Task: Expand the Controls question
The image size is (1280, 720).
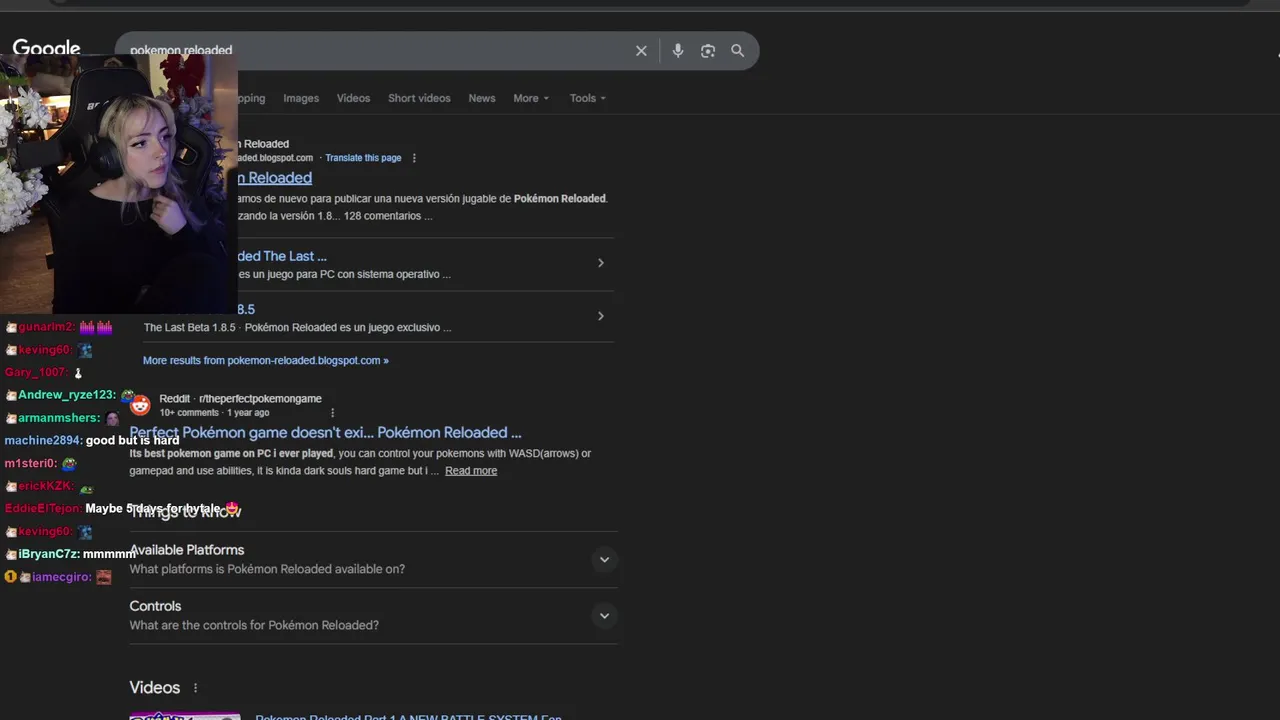Action: [x=374, y=615]
